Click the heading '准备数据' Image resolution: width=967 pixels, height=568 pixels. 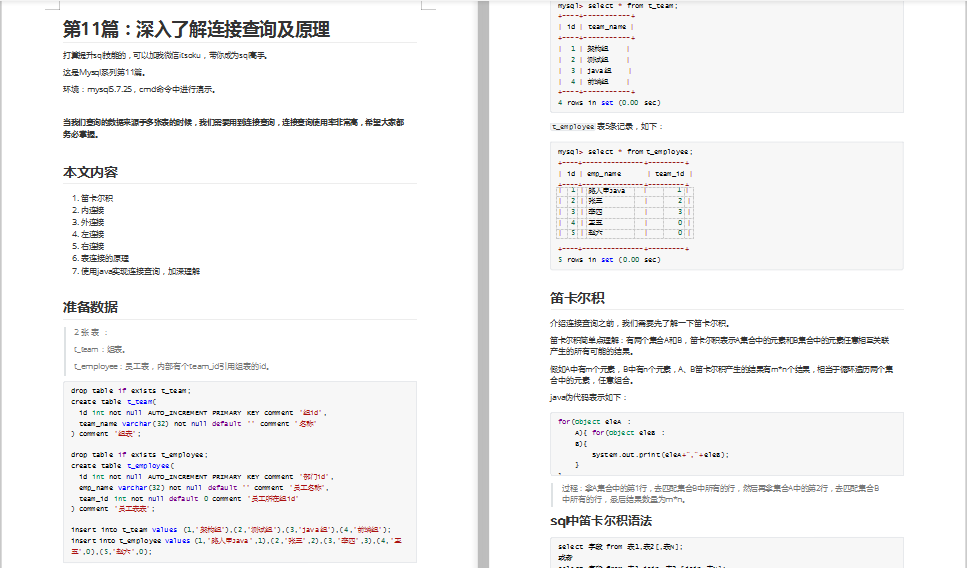pos(90,307)
